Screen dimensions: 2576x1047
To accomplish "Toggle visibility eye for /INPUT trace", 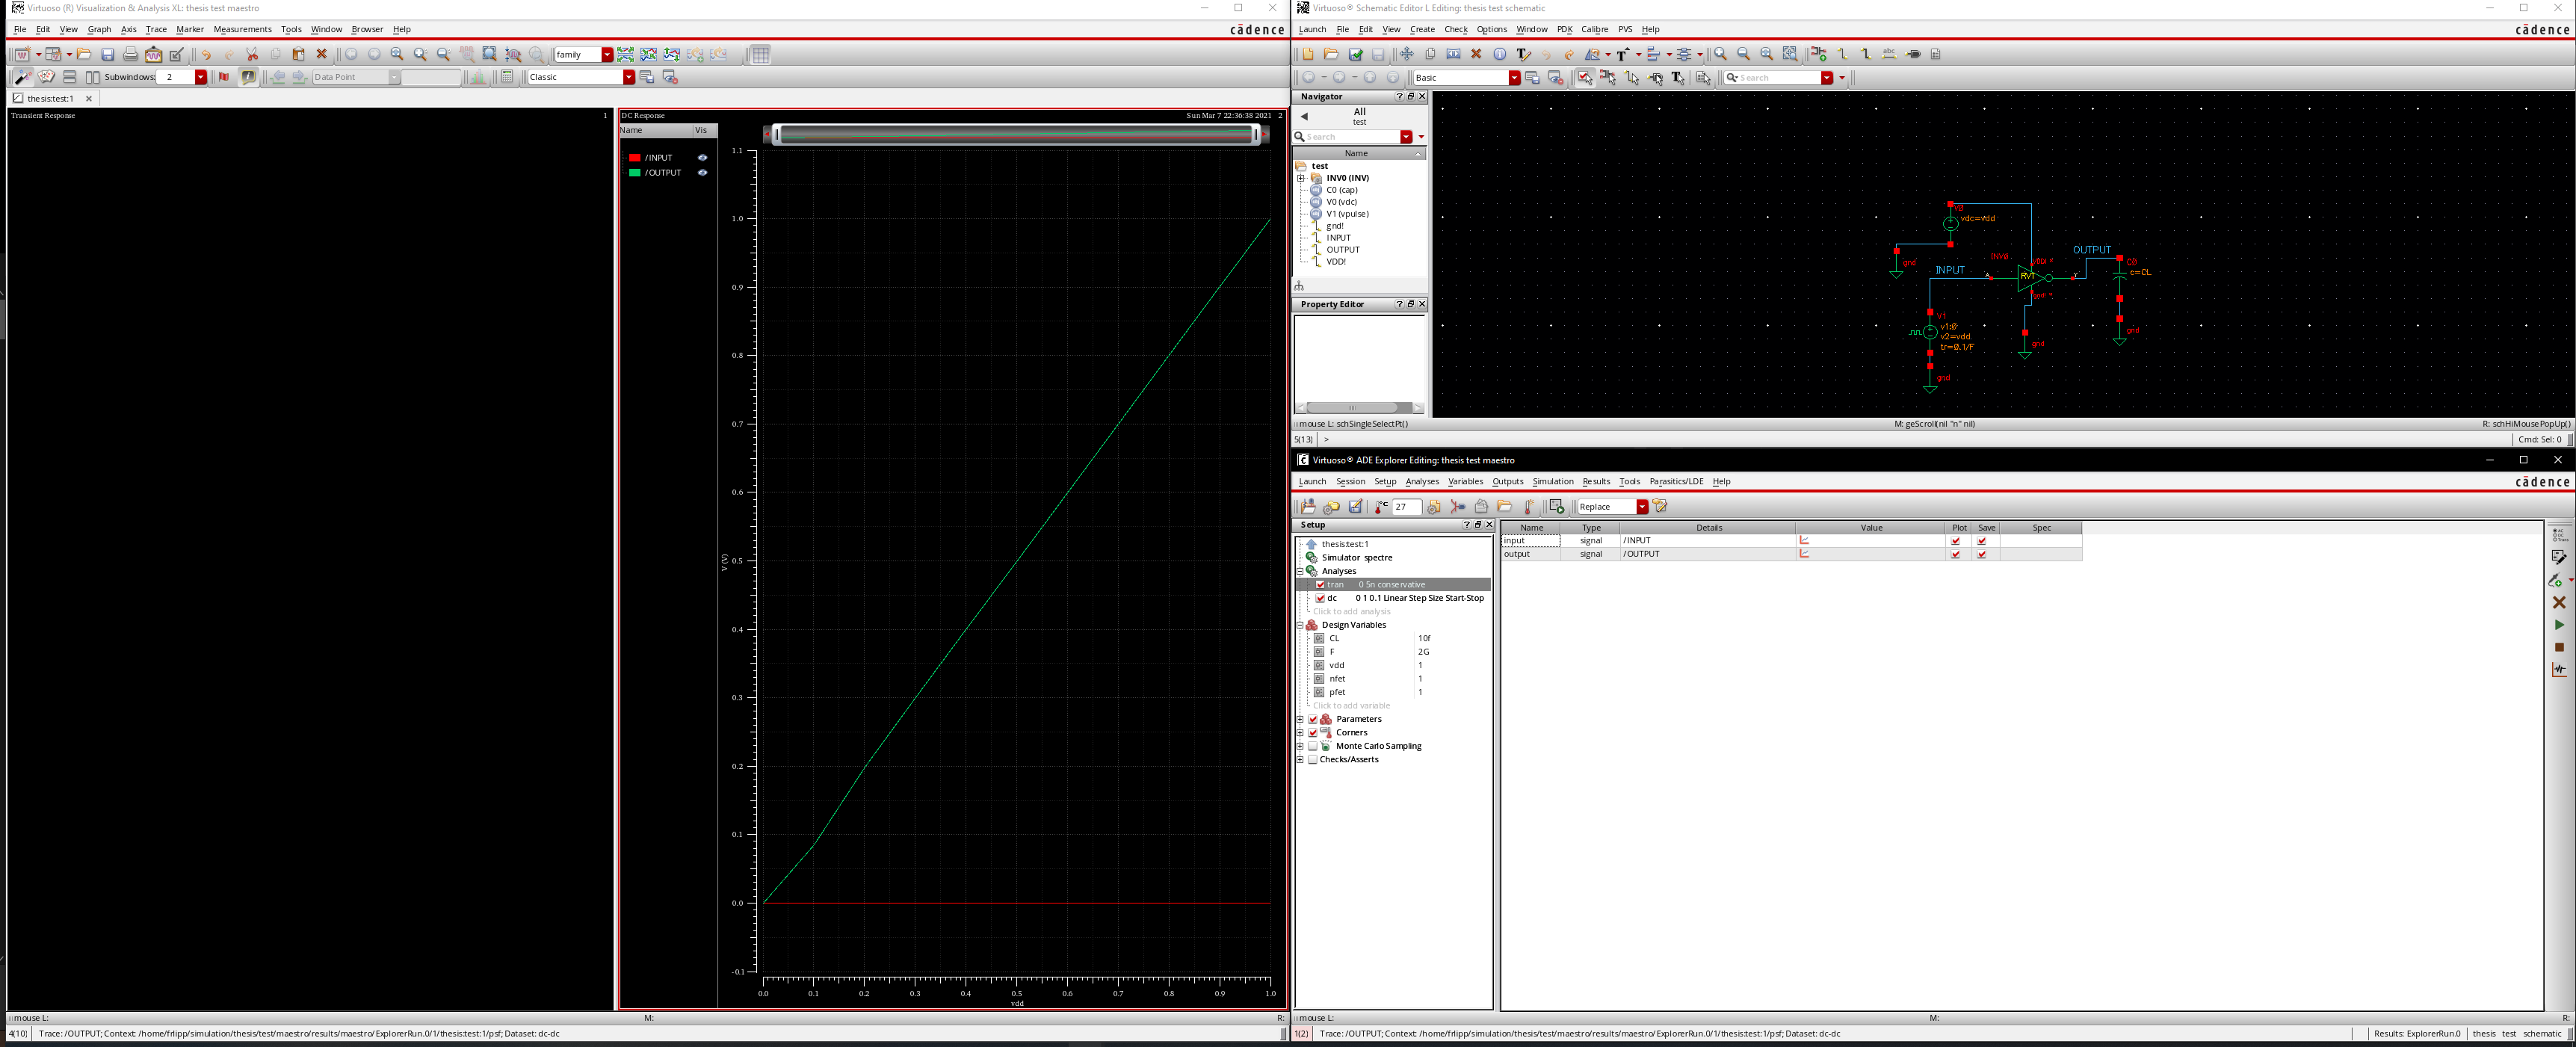I will 702,158.
